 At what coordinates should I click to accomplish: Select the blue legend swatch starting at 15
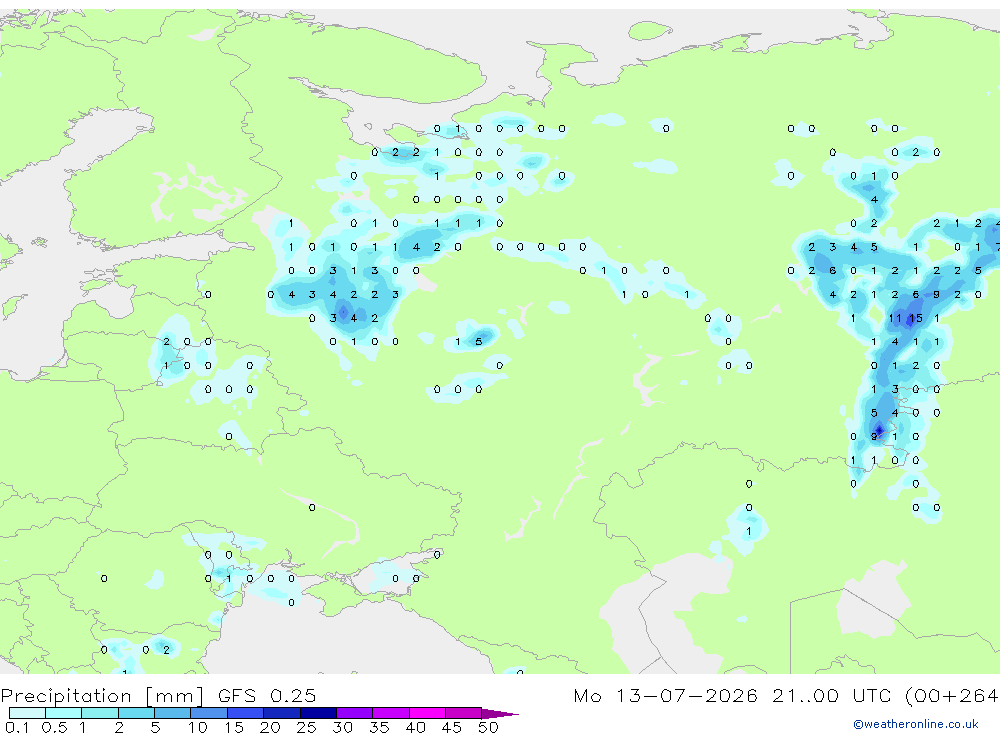[x=245, y=713]
